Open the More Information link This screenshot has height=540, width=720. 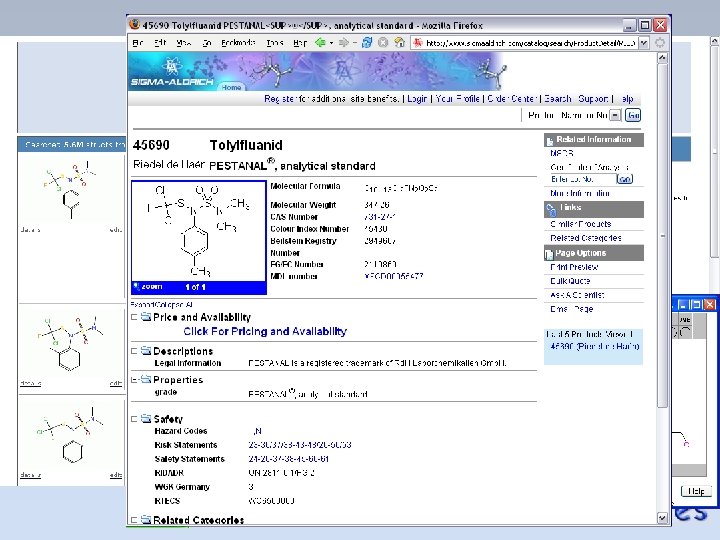pos(580,193)
